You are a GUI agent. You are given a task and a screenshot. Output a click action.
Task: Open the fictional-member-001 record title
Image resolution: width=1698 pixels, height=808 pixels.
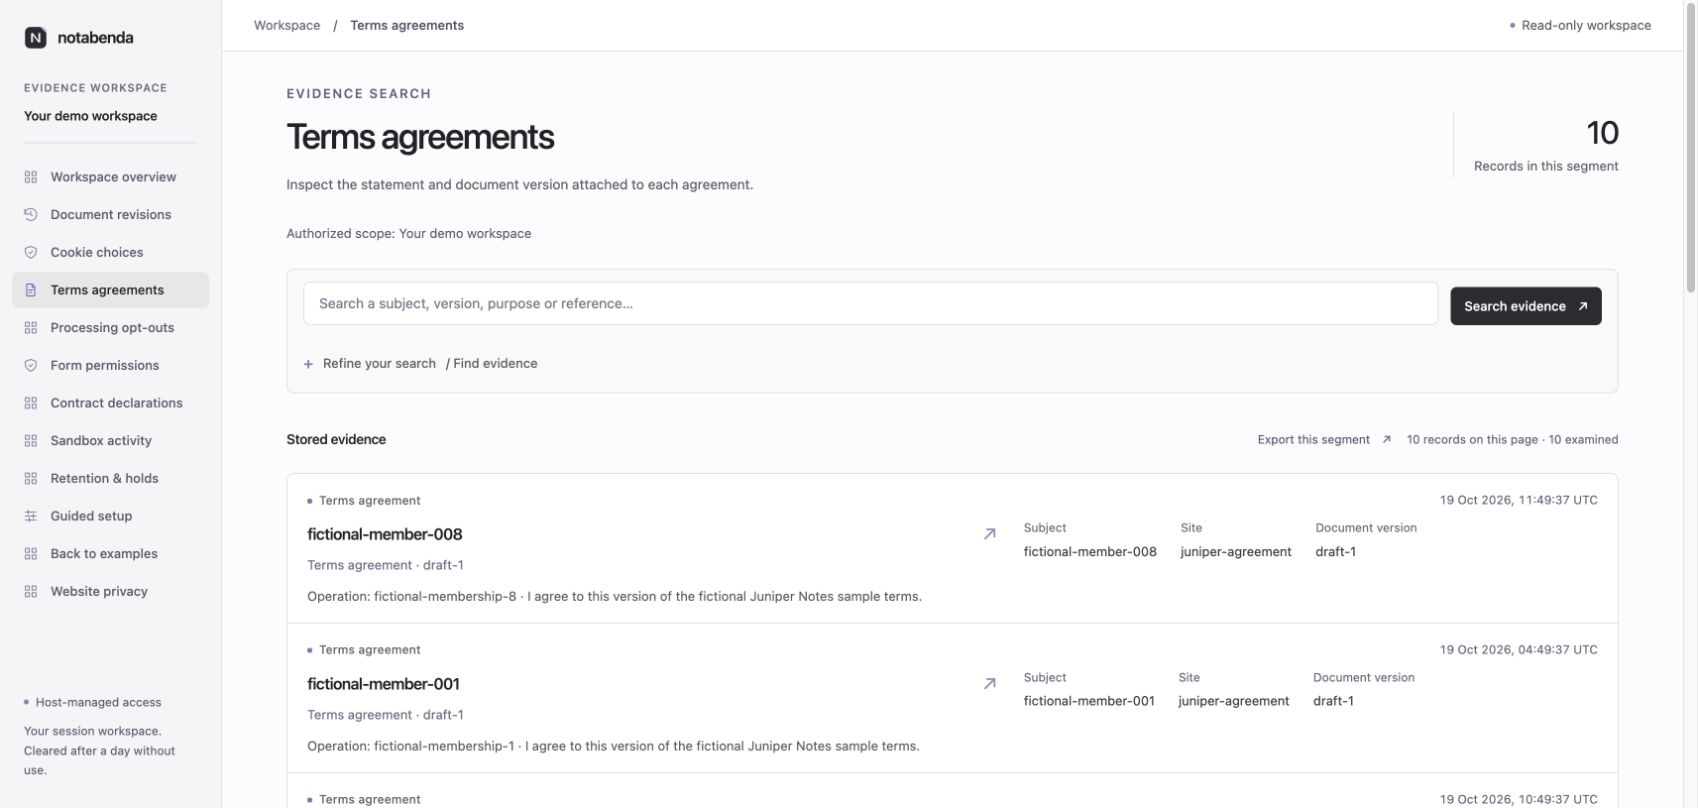(x=383, y=684)
